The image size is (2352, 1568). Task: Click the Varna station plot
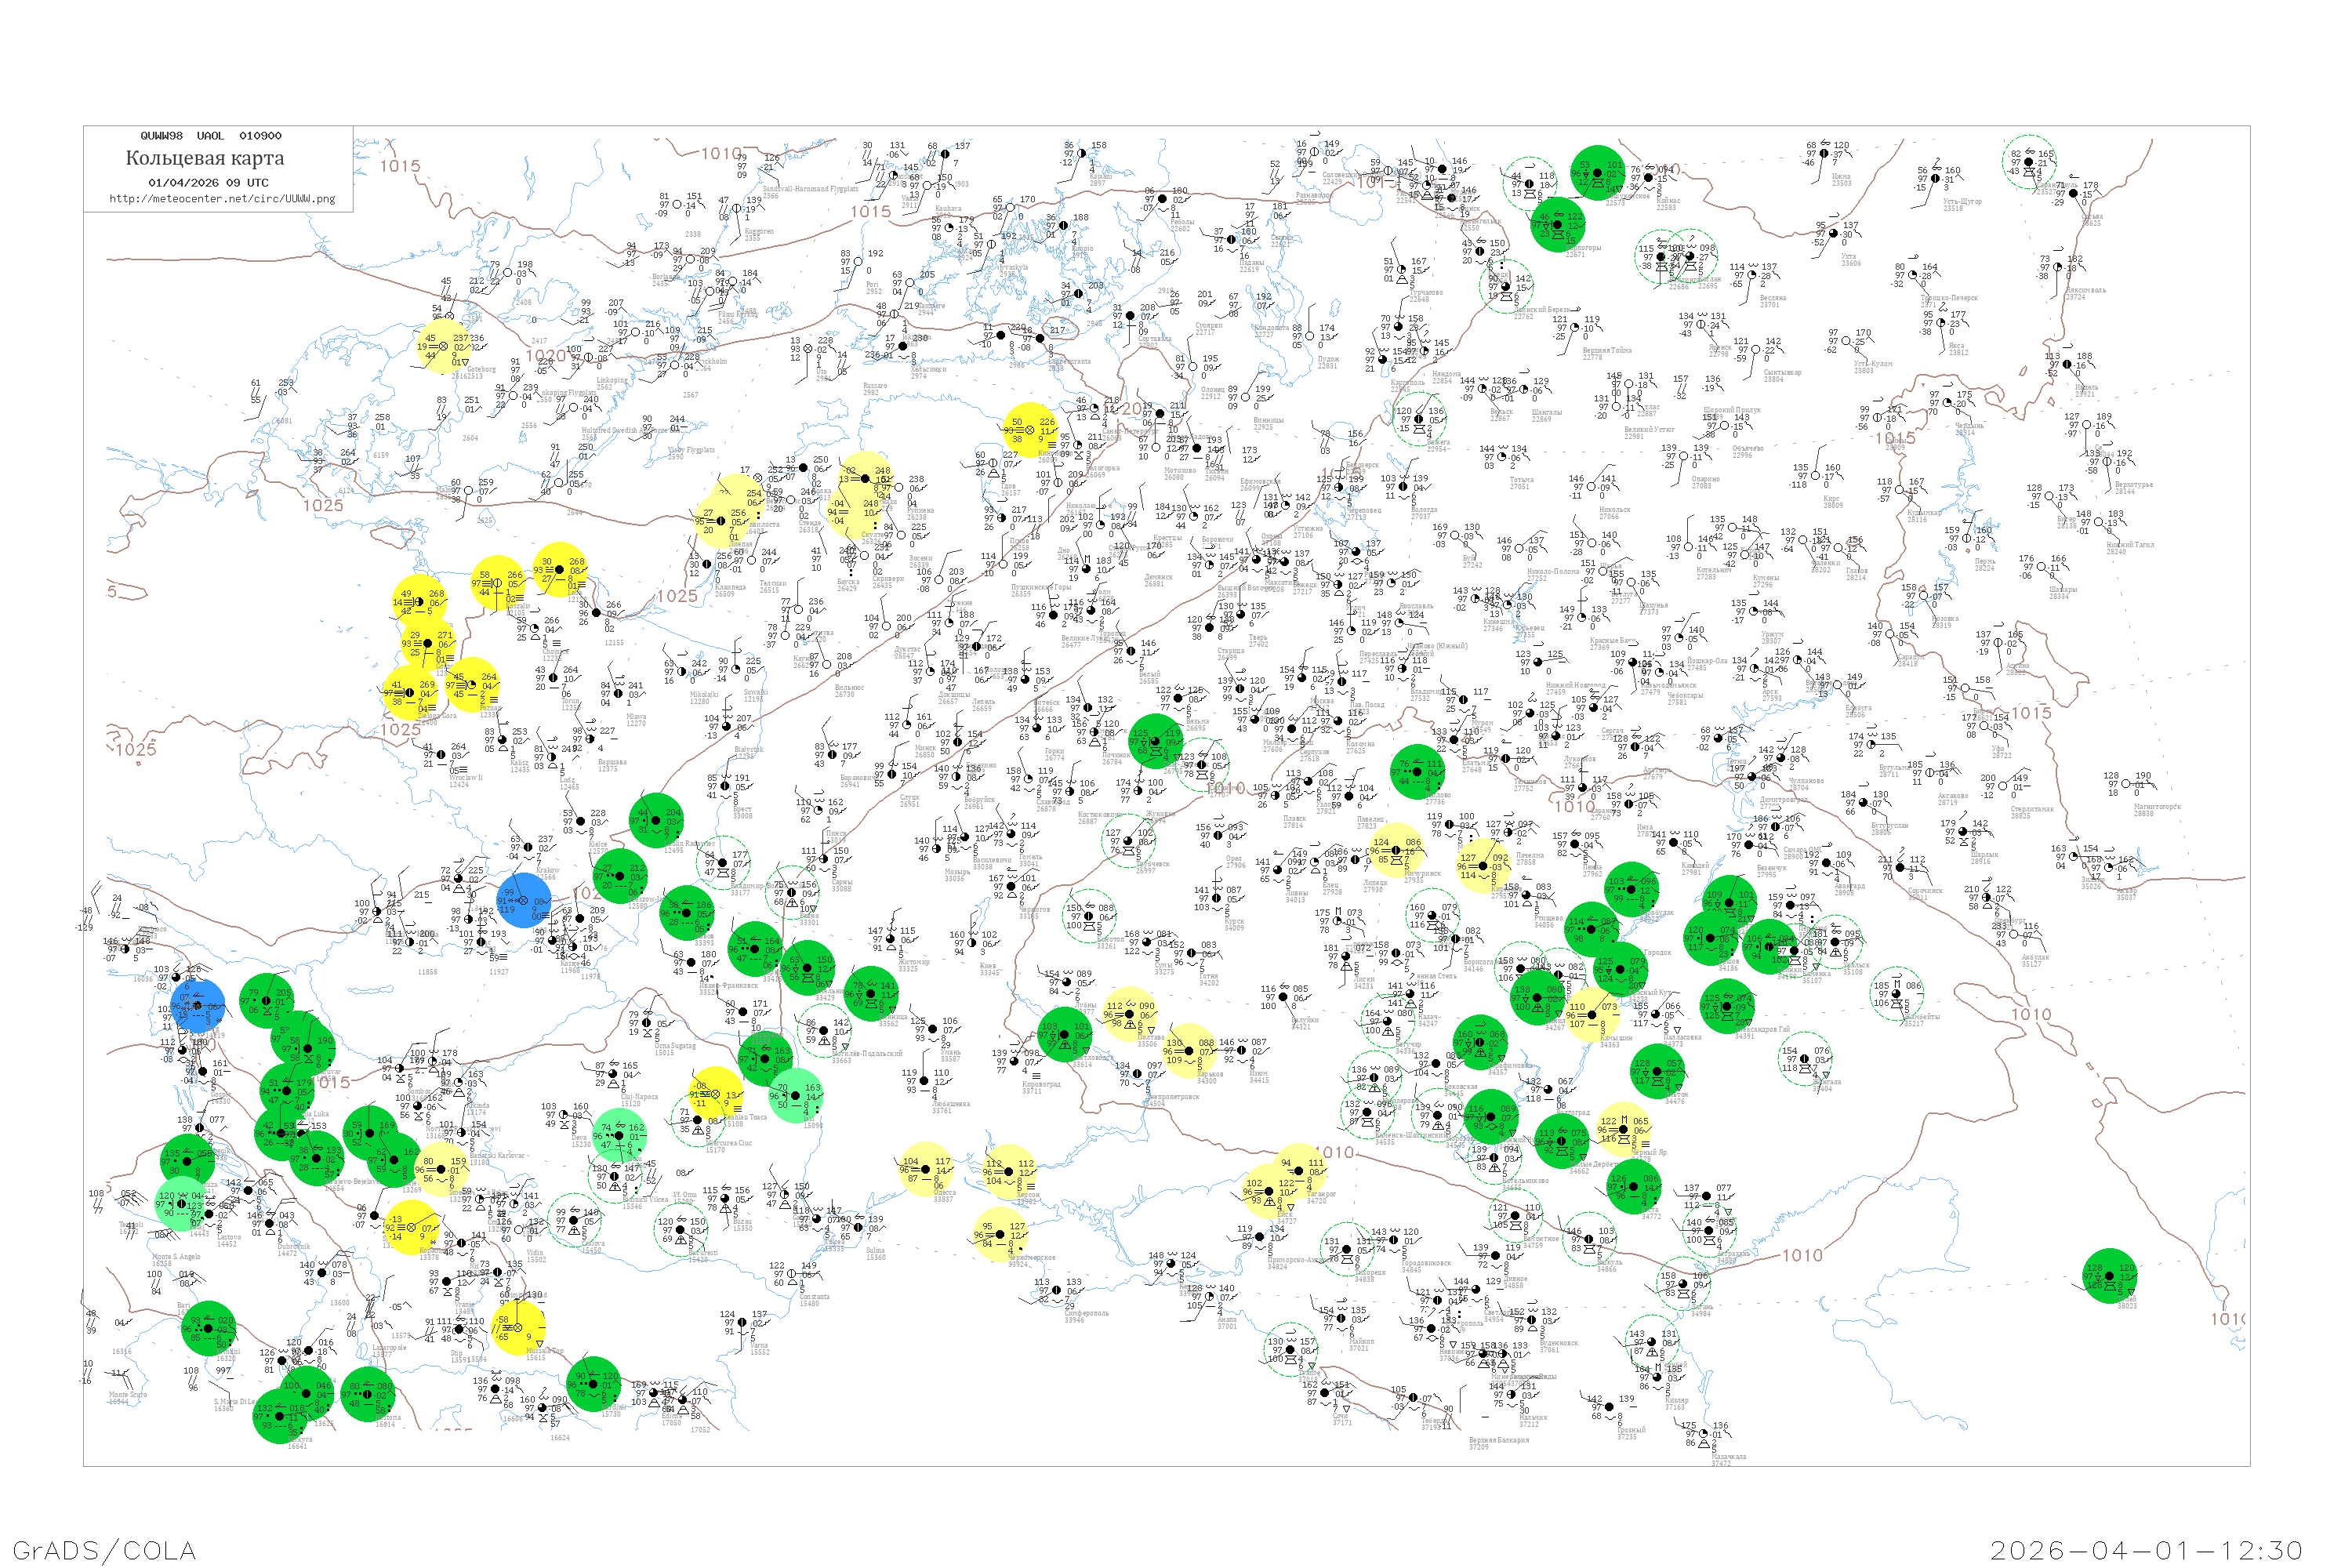pos(743,1323)
